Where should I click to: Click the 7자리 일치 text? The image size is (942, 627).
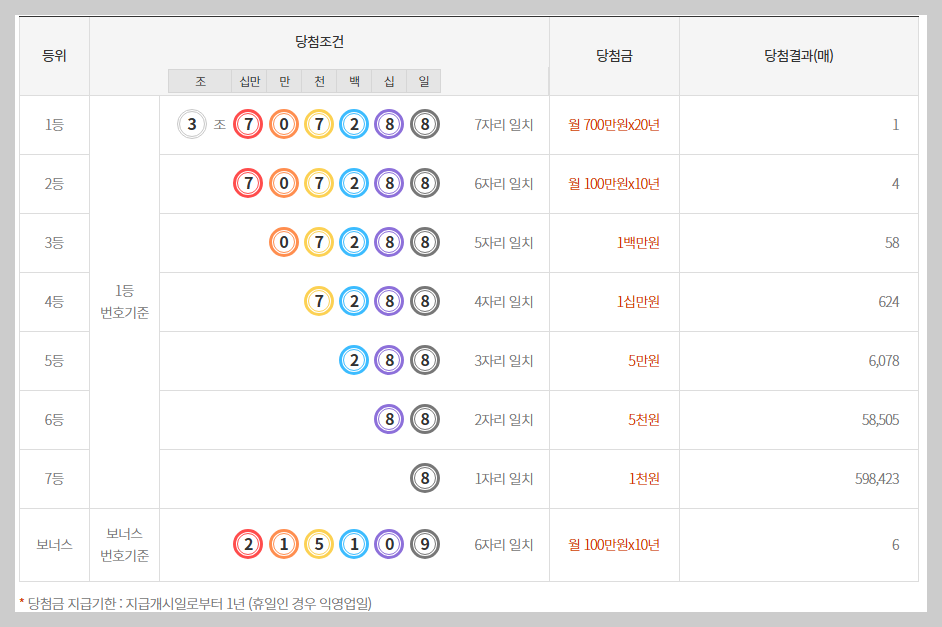[503, 125]
